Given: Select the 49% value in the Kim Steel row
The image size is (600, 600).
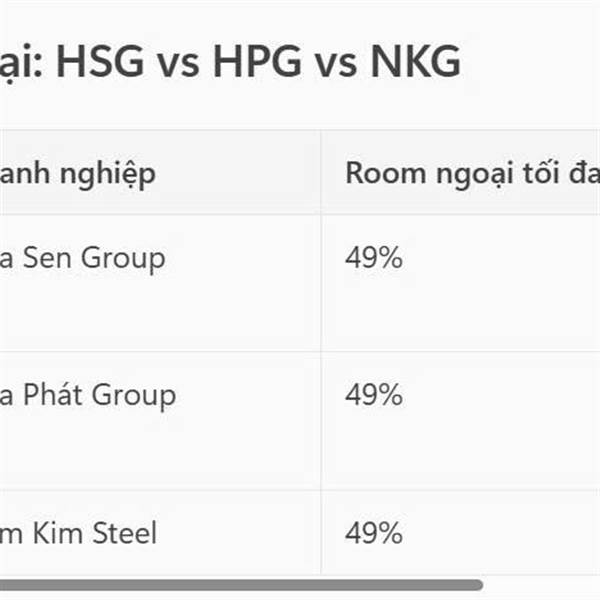Looking at the screenshot, I should point(373,533).
